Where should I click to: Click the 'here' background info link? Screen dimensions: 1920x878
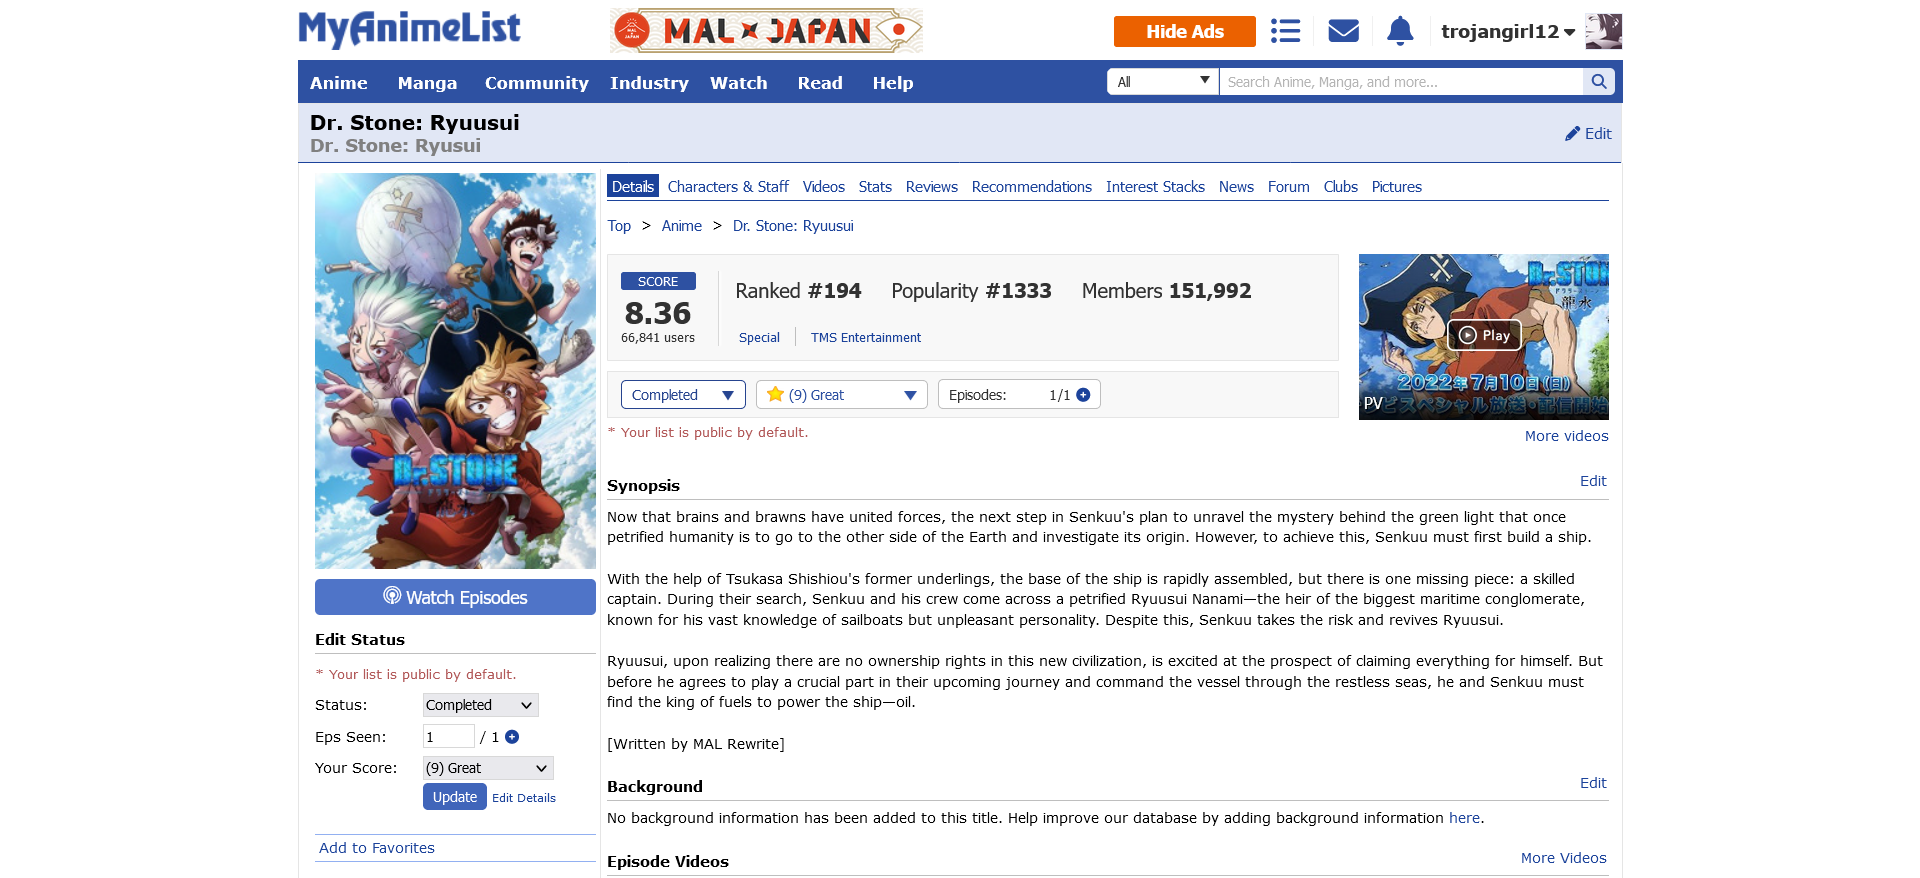[1464, 818]
